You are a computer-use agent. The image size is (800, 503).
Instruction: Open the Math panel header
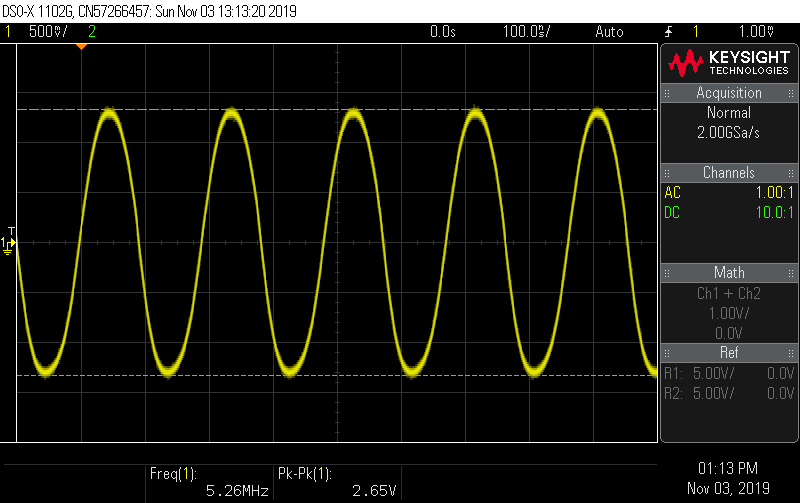[729, 273]
